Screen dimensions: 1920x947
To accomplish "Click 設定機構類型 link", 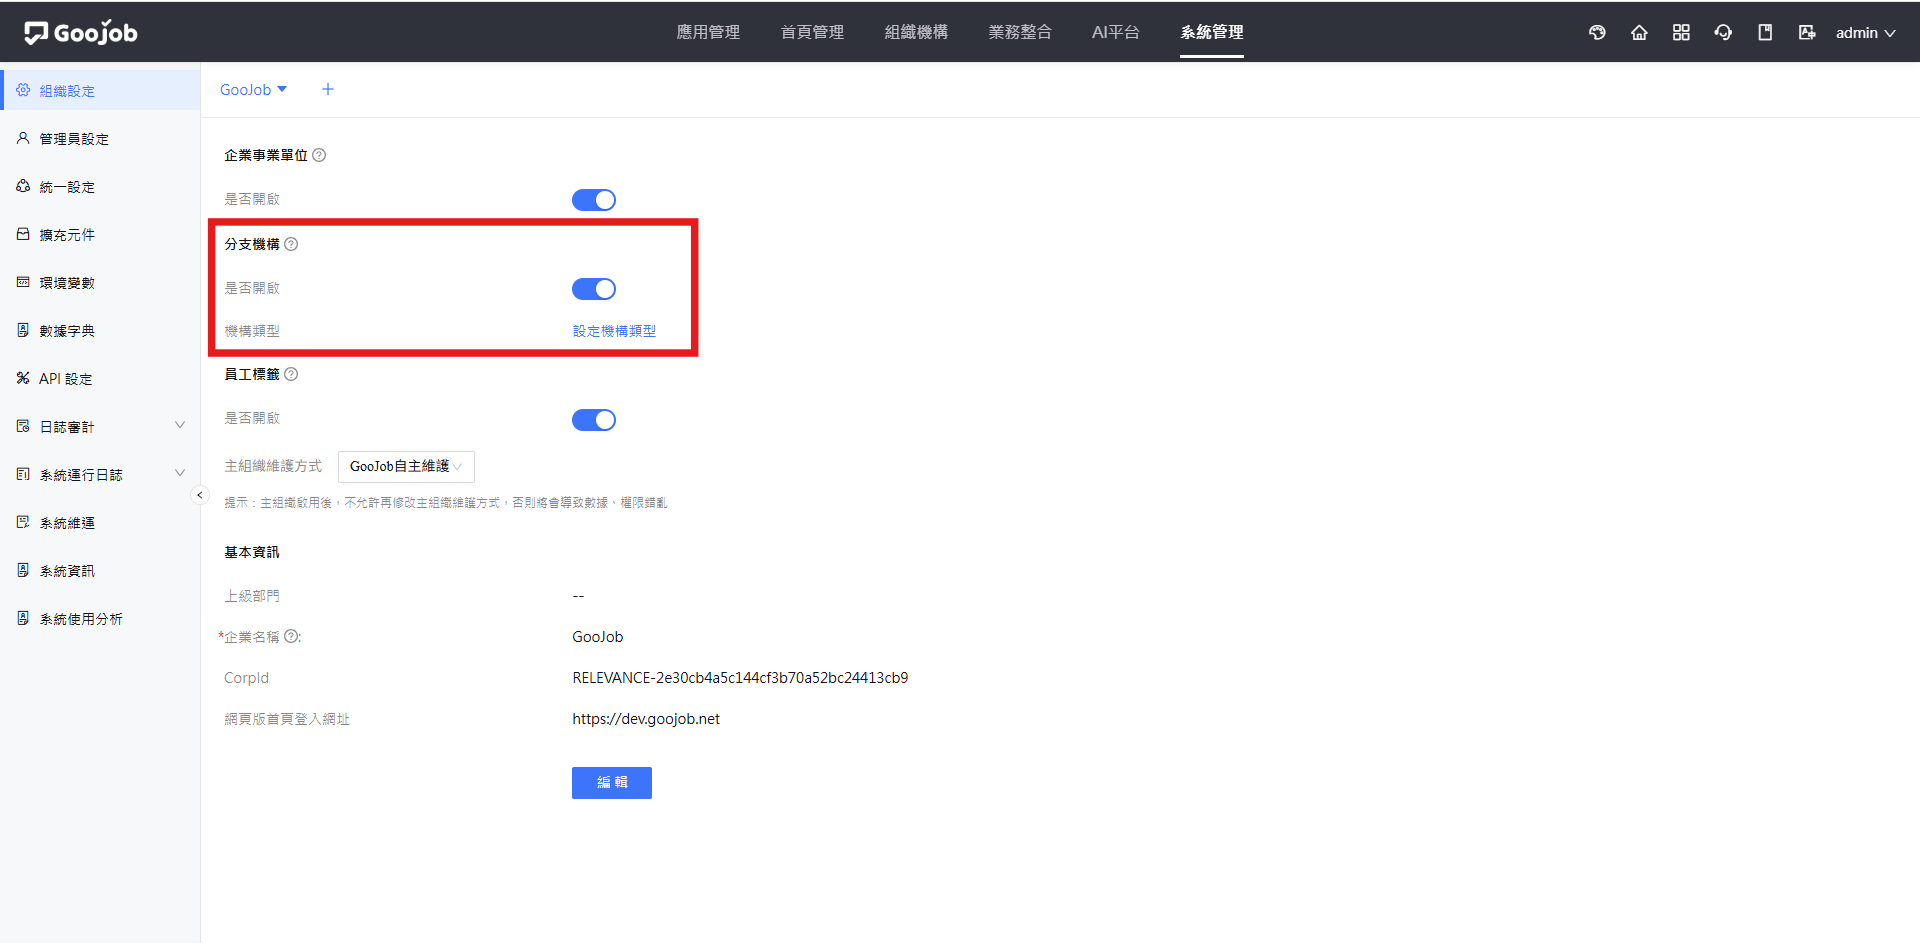I will click(x=614, y=331).
